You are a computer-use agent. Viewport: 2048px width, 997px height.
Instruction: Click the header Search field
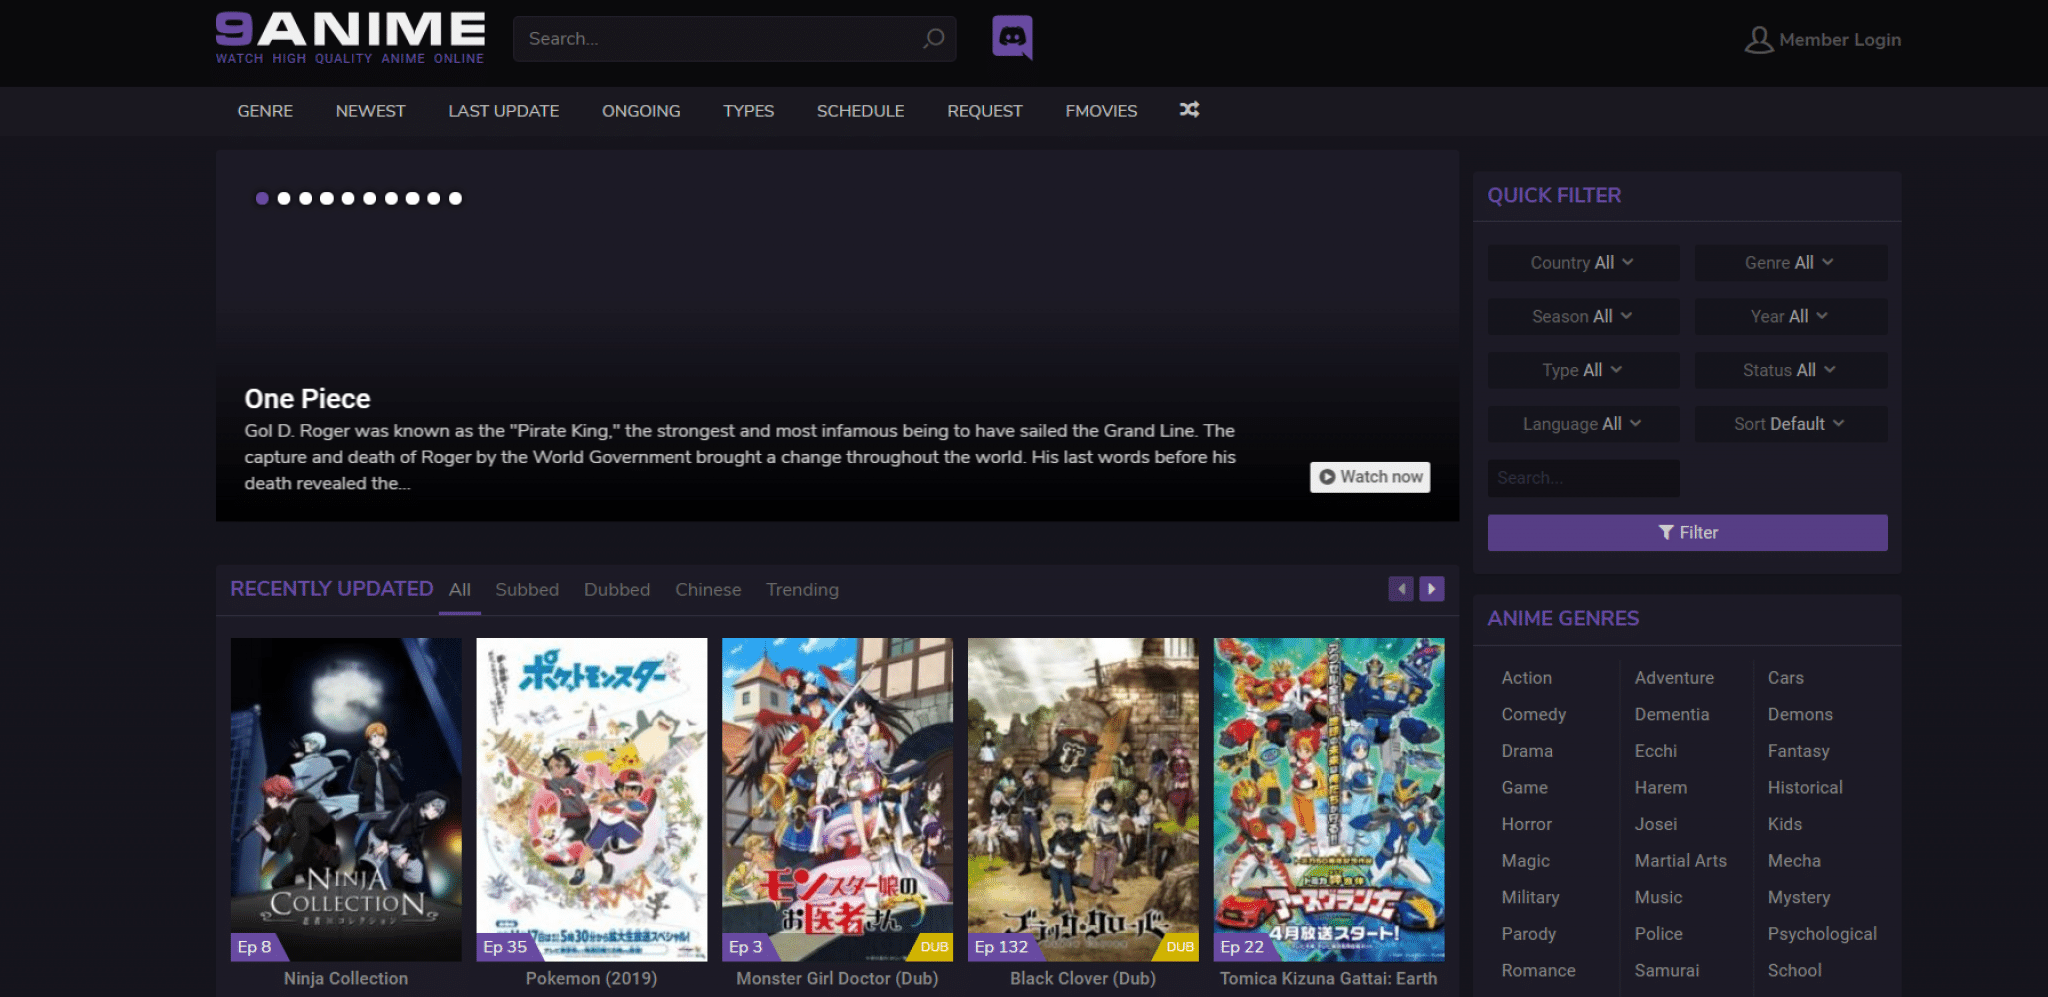[x=734, y=39]
